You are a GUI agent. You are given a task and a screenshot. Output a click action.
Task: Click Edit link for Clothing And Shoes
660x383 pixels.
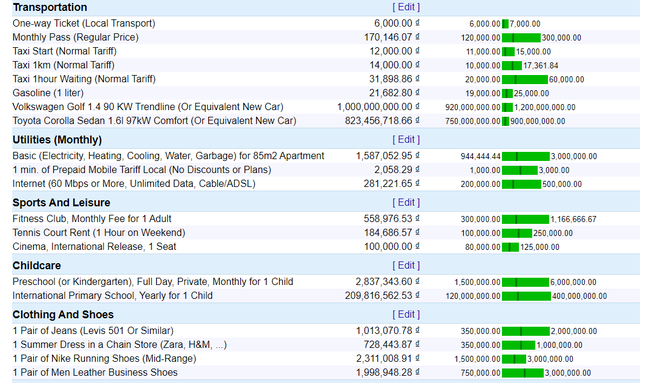pyautogui.click(x=406, y=314)
